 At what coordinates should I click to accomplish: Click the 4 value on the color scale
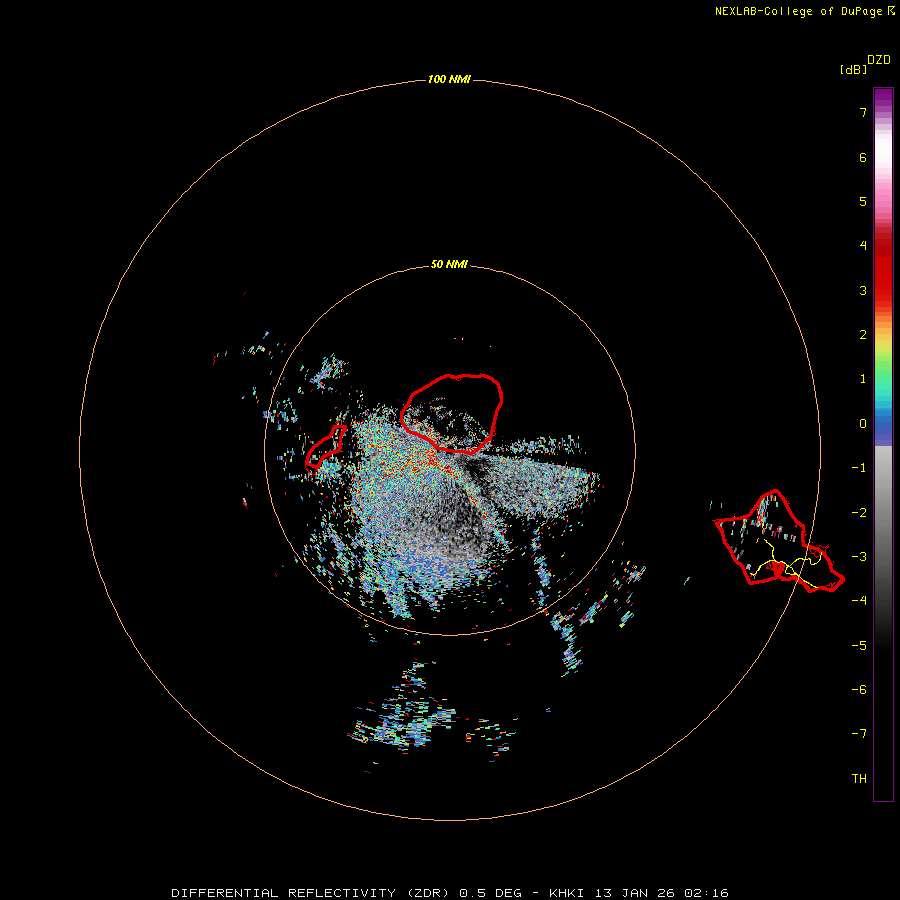pyautogui.click(x=863, y=246)
